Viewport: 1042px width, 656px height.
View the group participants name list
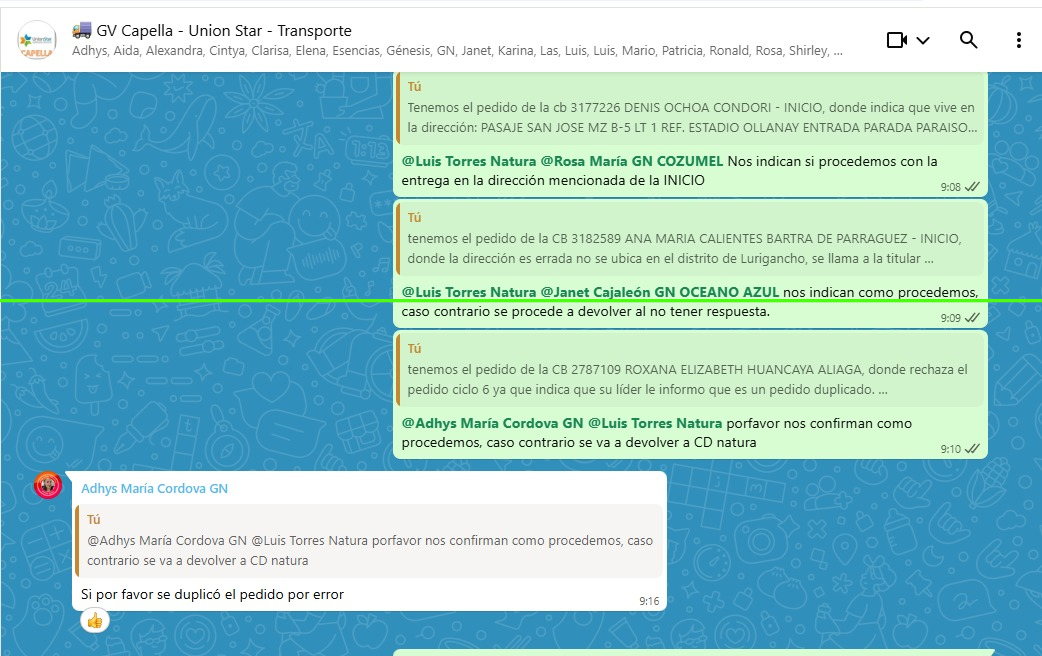[x=457, y=51]
